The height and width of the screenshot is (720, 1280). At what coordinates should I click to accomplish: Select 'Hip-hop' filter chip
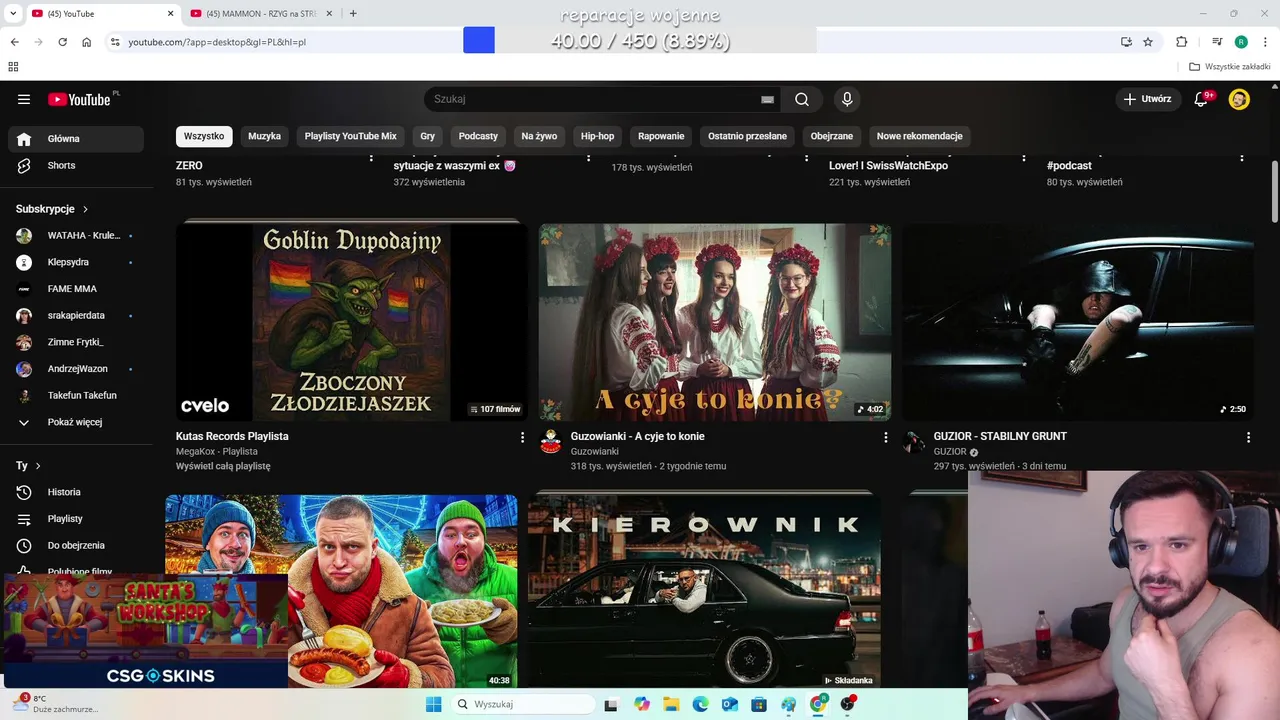pyautogui.click(x=598, y=136)
